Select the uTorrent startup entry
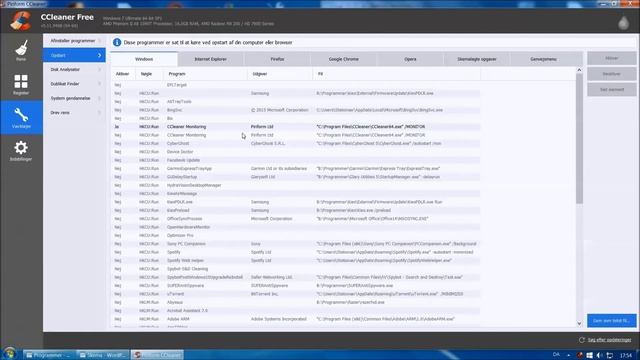 pos(296,294)
